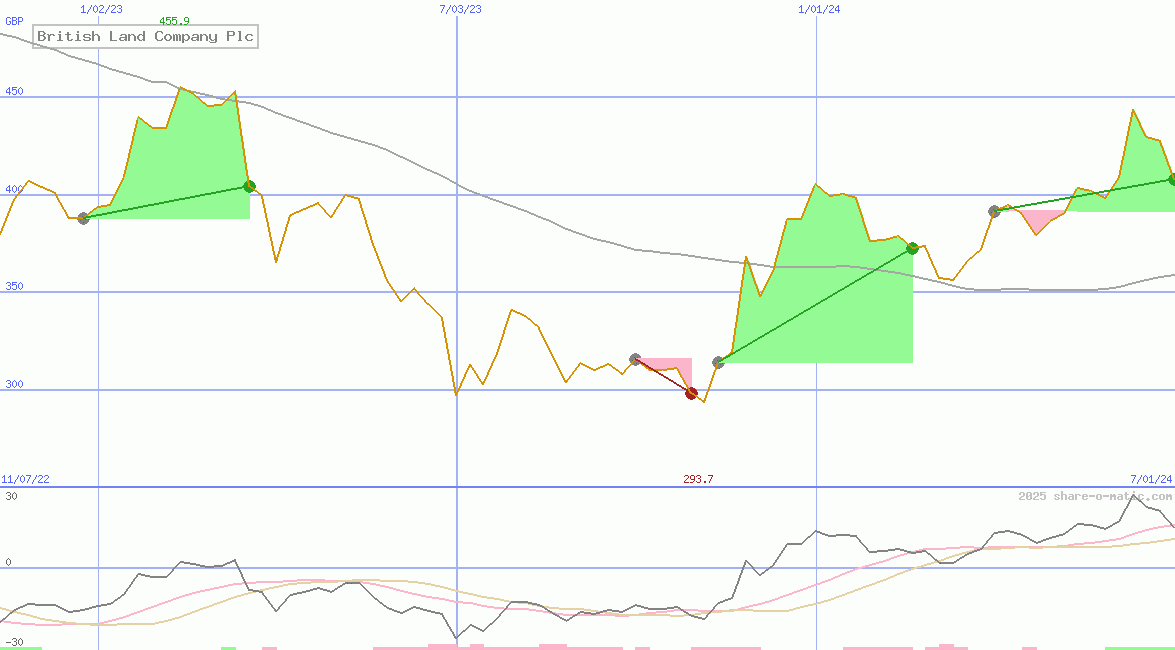Screen dimensions: 1175x650
Task: Click the British Land Company Plc title box
Action: coord(146,37)
